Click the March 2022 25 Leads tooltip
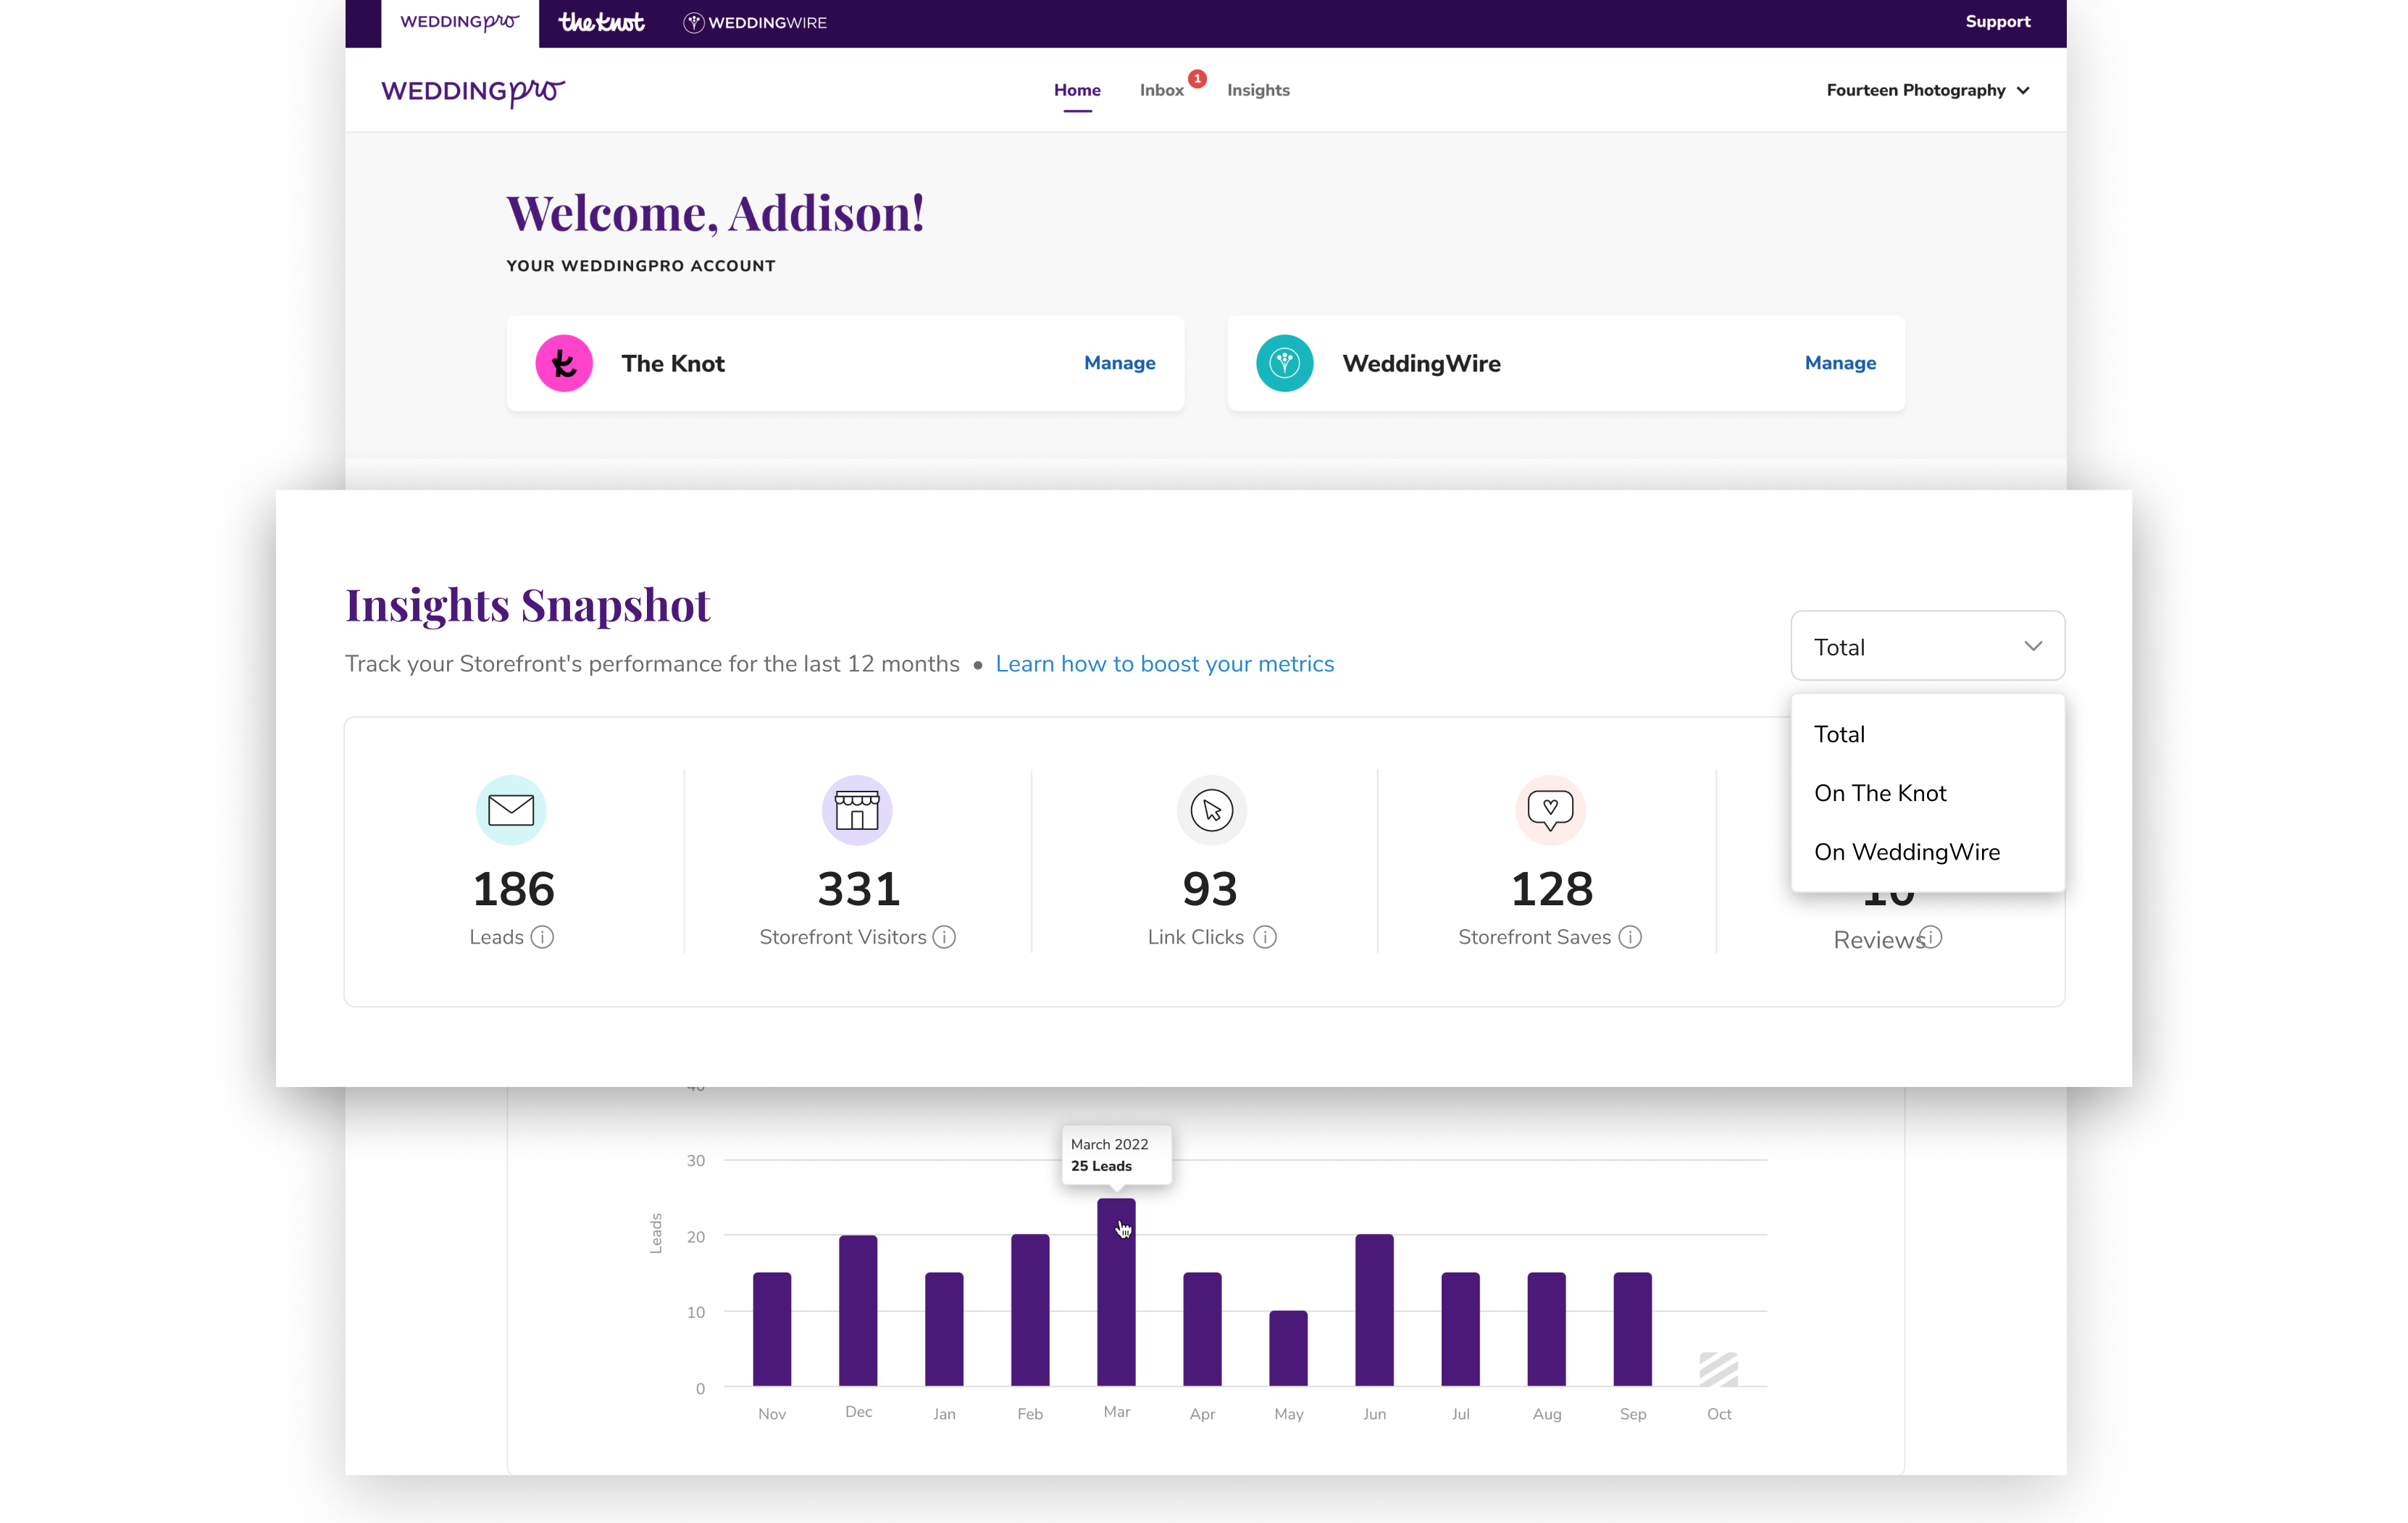 click(x=1116, y=1155)
